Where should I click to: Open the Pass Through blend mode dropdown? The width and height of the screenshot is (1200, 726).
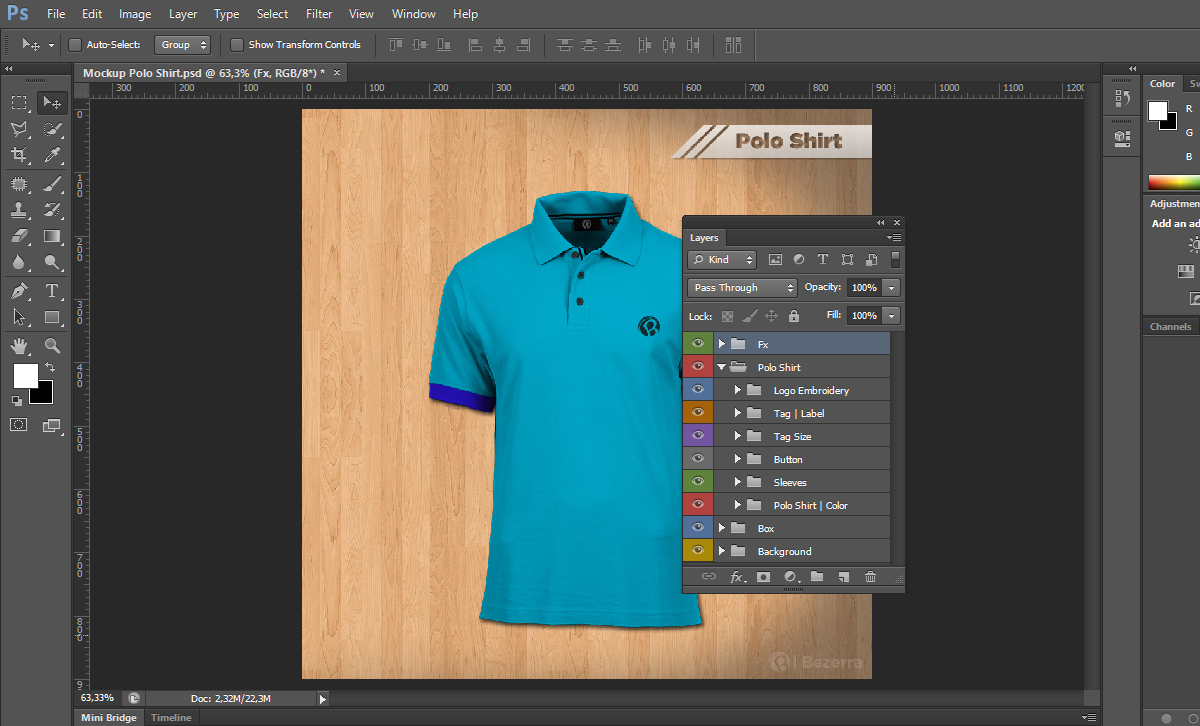[x=742, y=288]
